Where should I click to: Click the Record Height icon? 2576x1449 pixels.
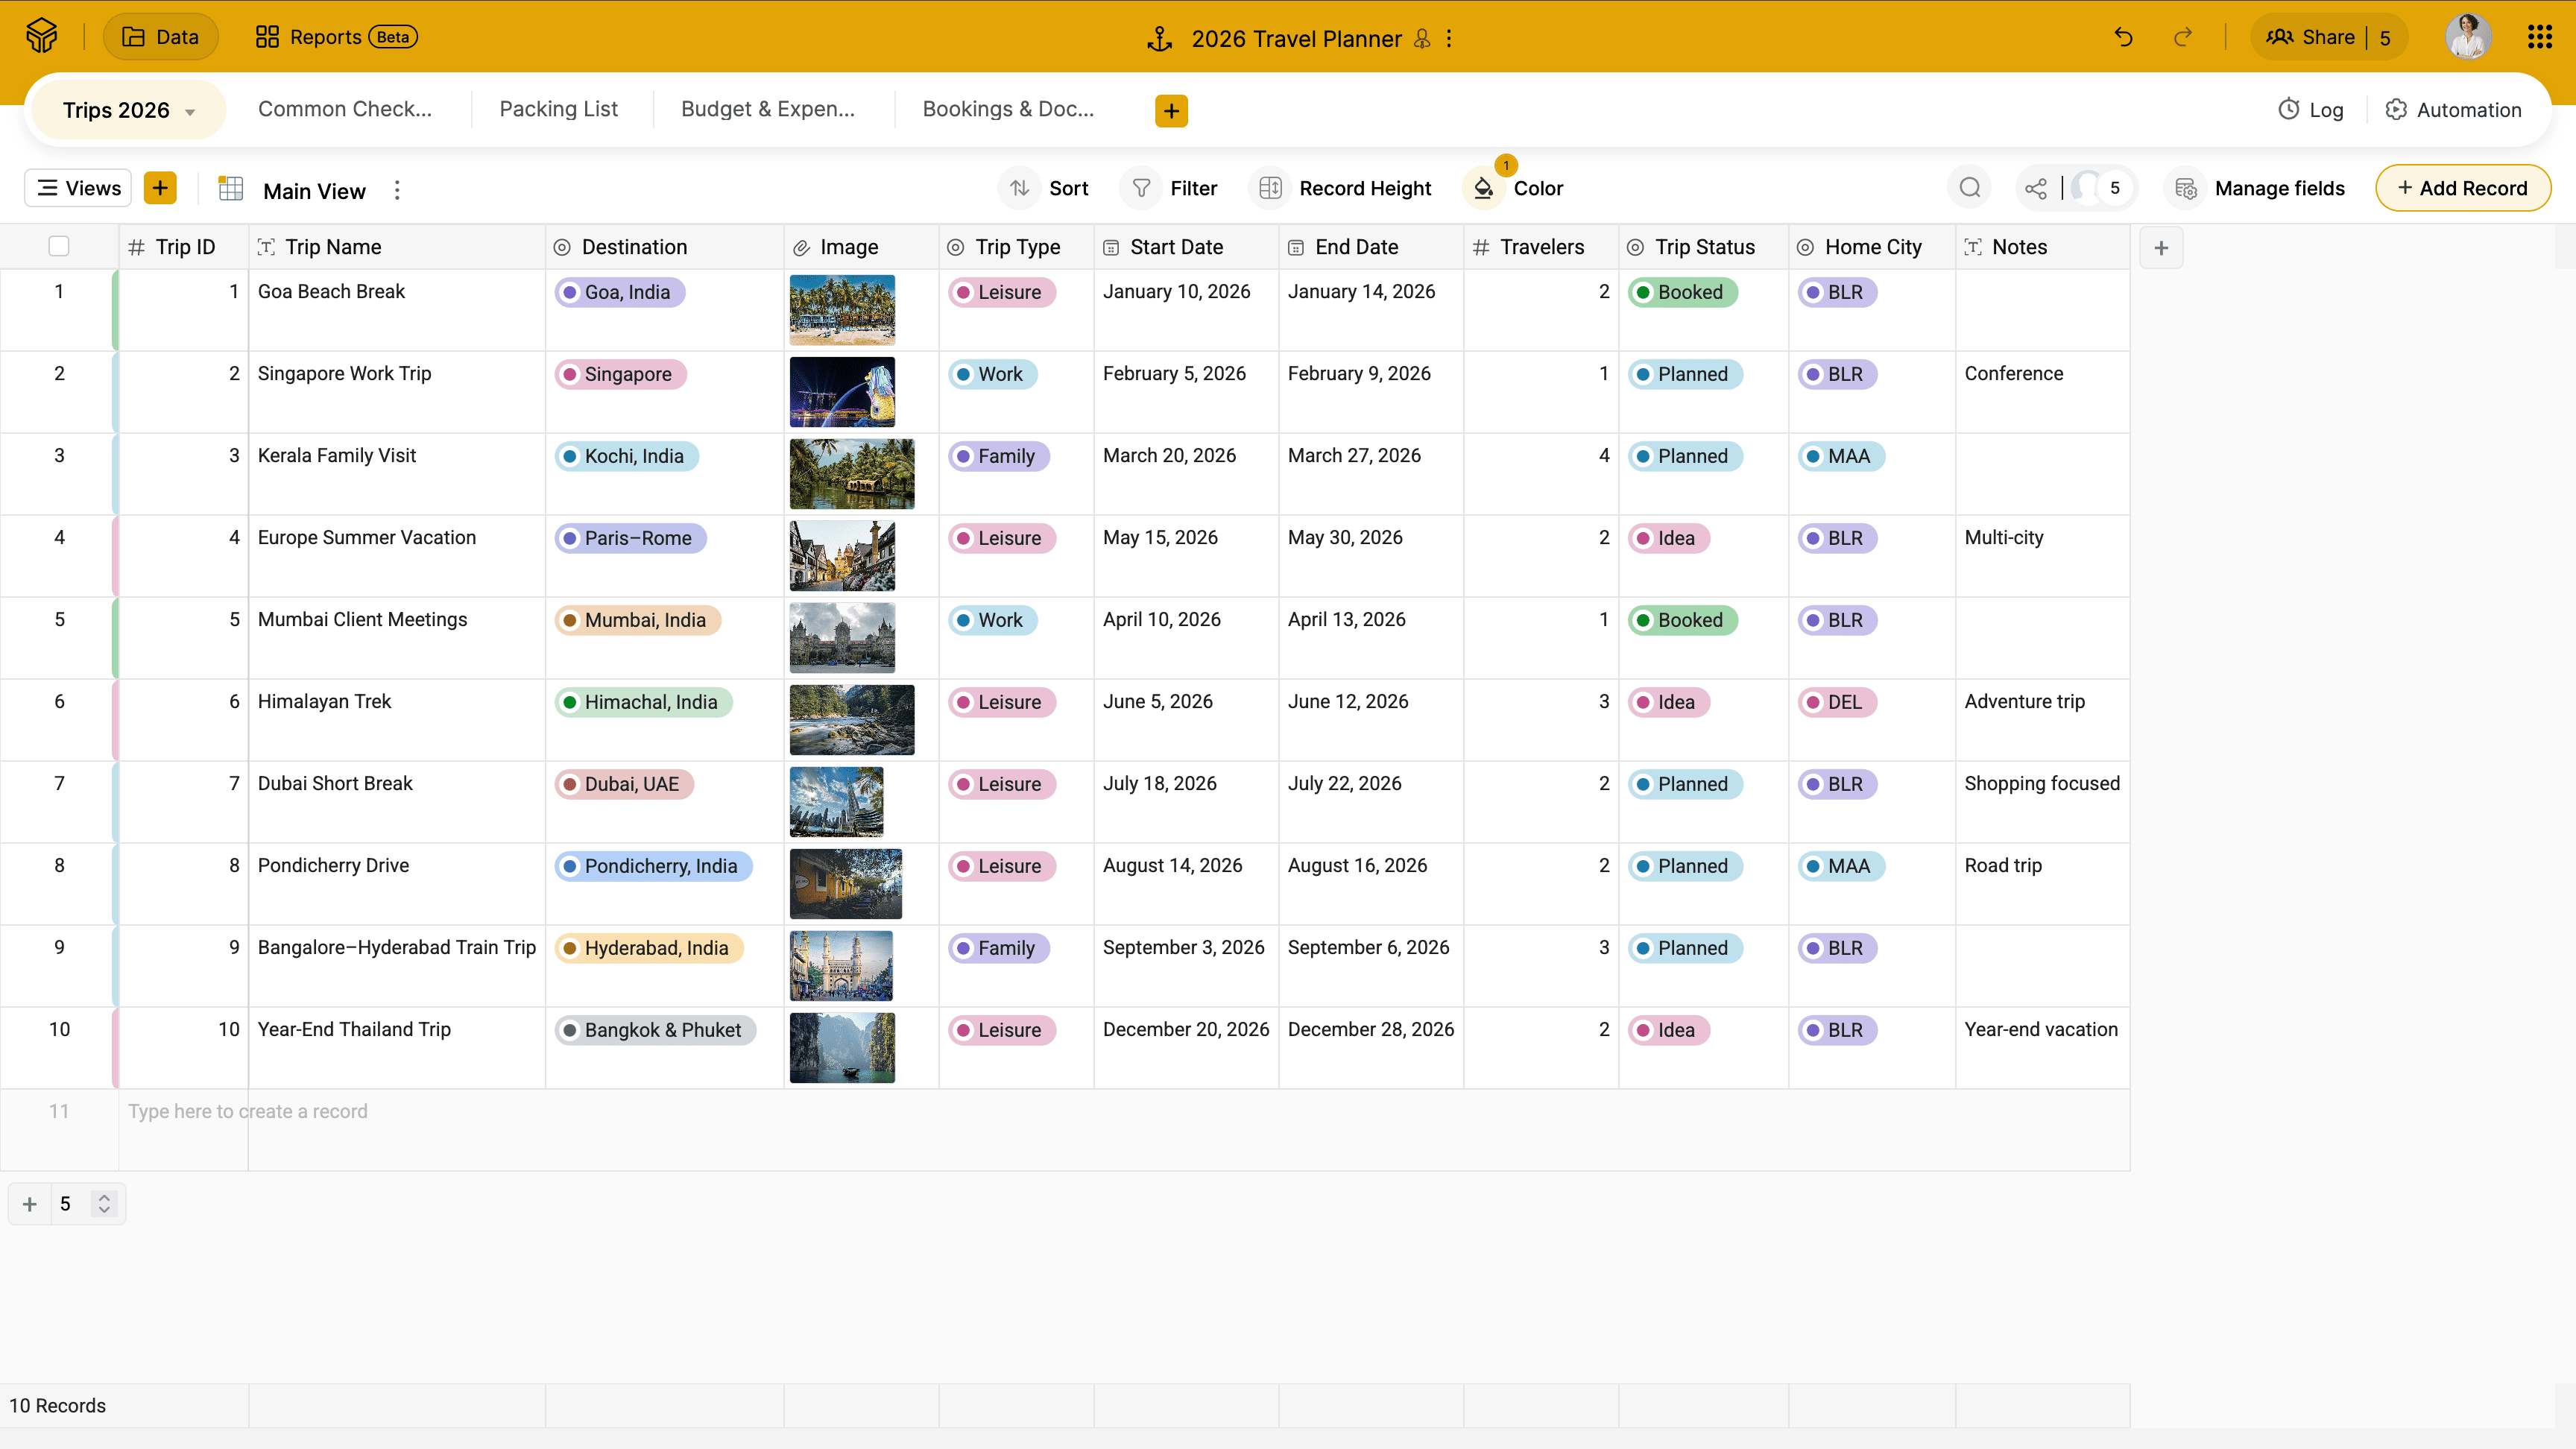pyautogui.click(x=1270, y=188)
